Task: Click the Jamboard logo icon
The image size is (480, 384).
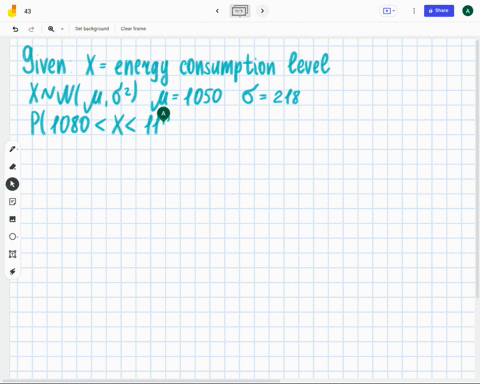Action: pos(12,11)
